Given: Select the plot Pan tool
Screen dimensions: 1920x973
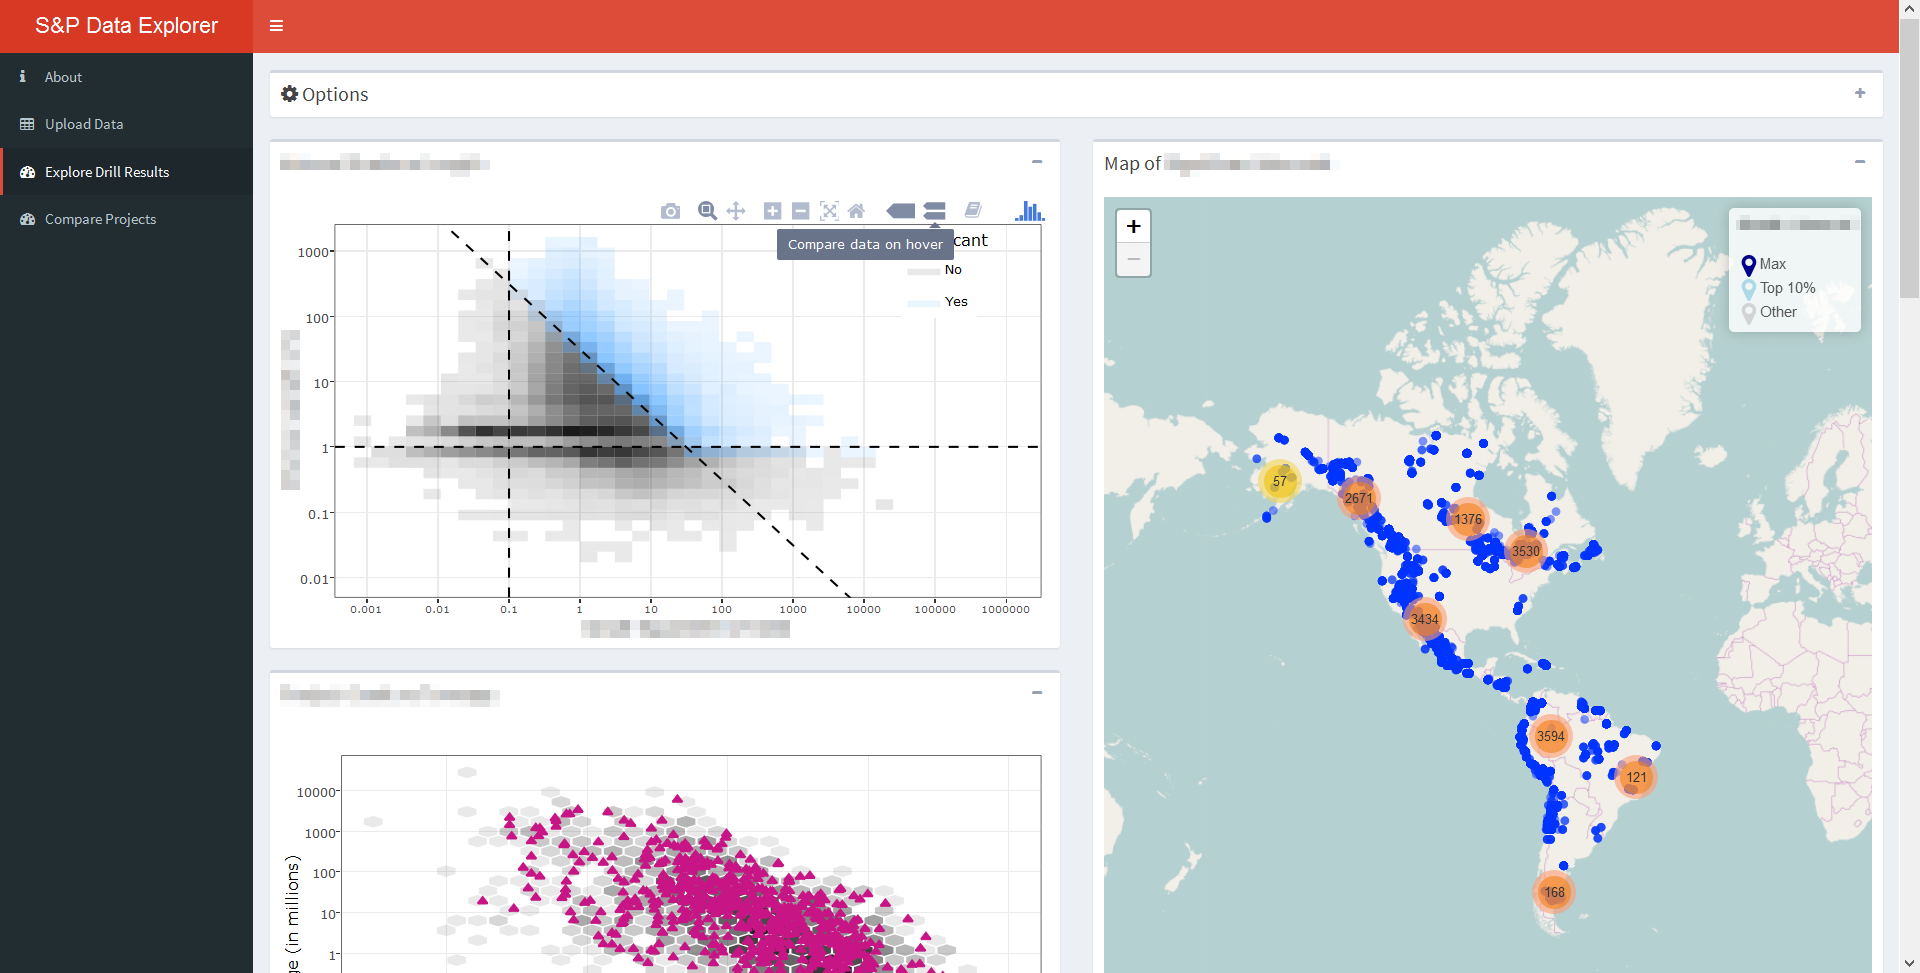Looking at the screenshot, I should click(736, 211).
